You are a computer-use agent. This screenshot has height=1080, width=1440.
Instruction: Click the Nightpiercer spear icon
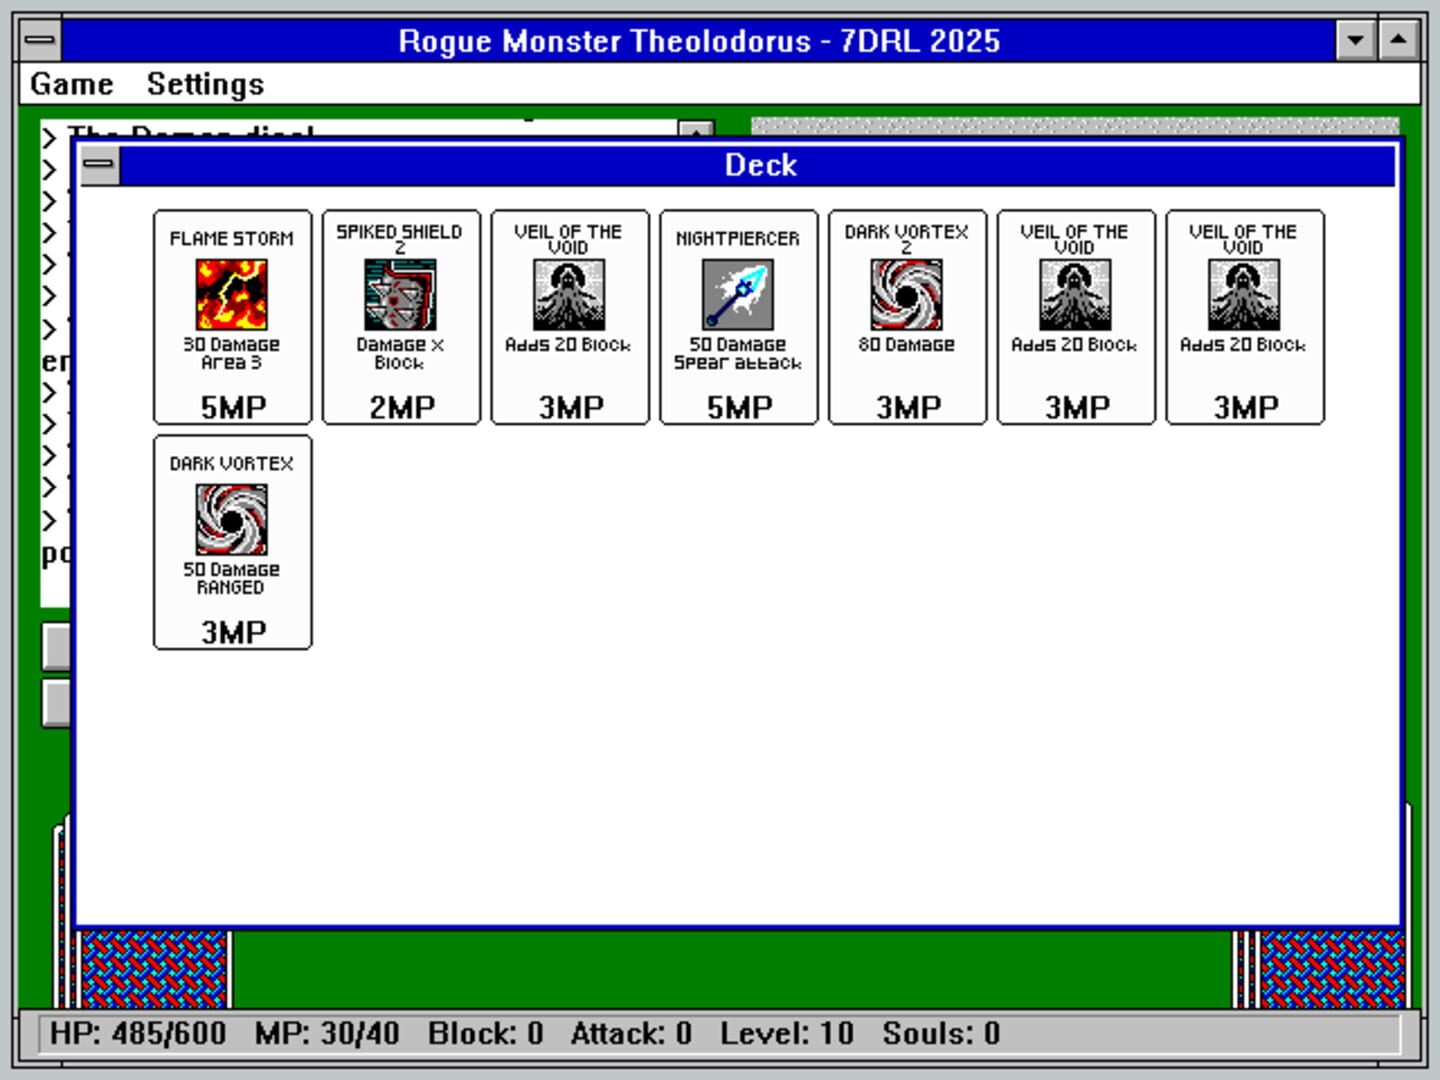(738, 294)
